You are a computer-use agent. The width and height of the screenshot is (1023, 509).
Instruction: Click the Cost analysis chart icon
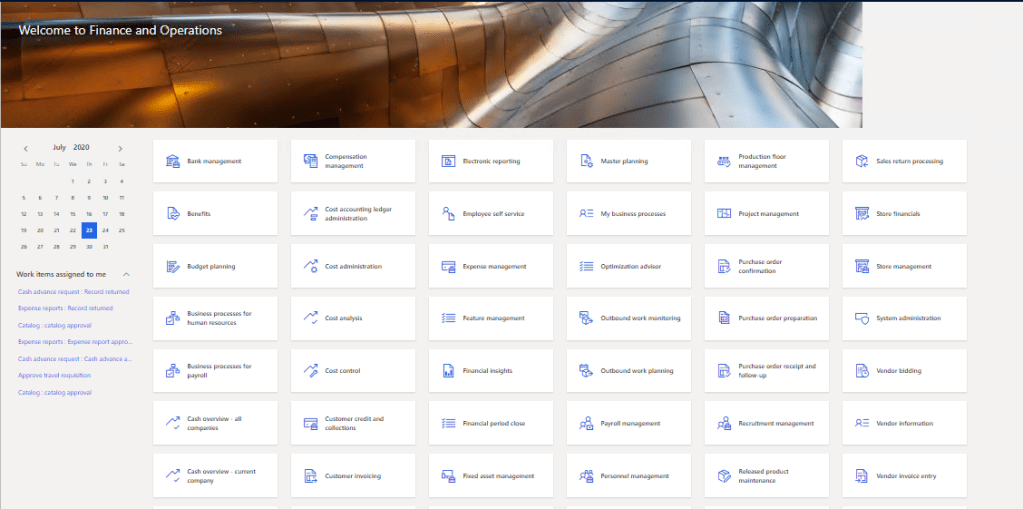coord(310,318)
